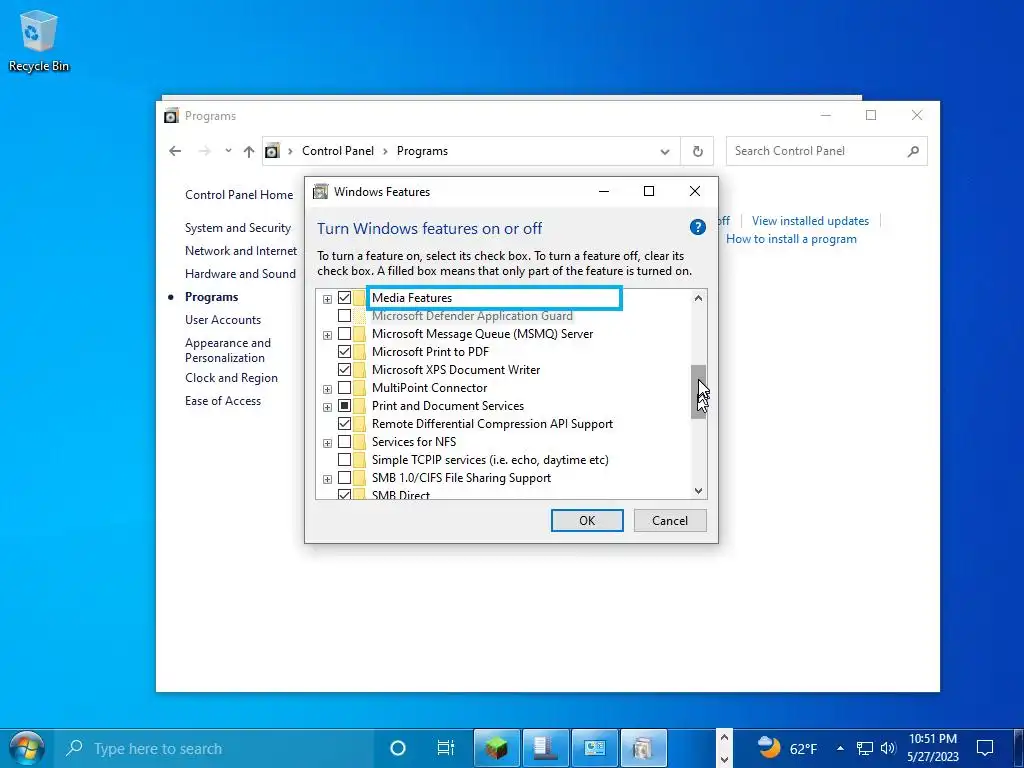Click the Microsoft Print to PDF folder icon
The image size is (1024, 768).
click(x=360, y=351)
